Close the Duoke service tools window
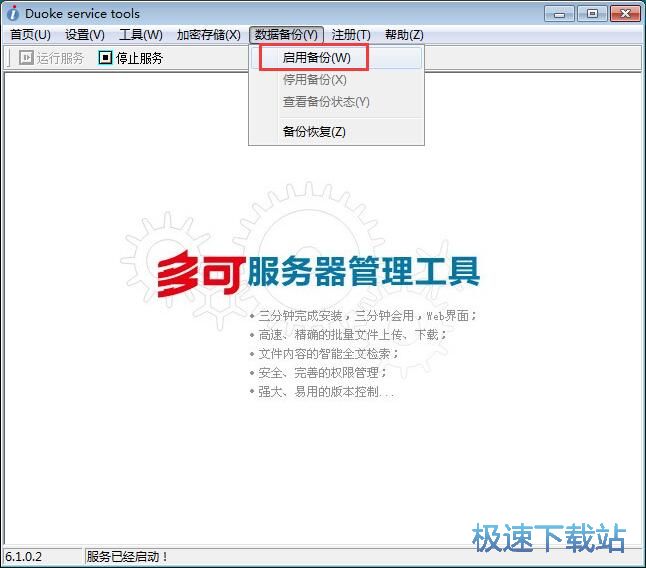The image size is (646, 568). [x=625, y=14]
